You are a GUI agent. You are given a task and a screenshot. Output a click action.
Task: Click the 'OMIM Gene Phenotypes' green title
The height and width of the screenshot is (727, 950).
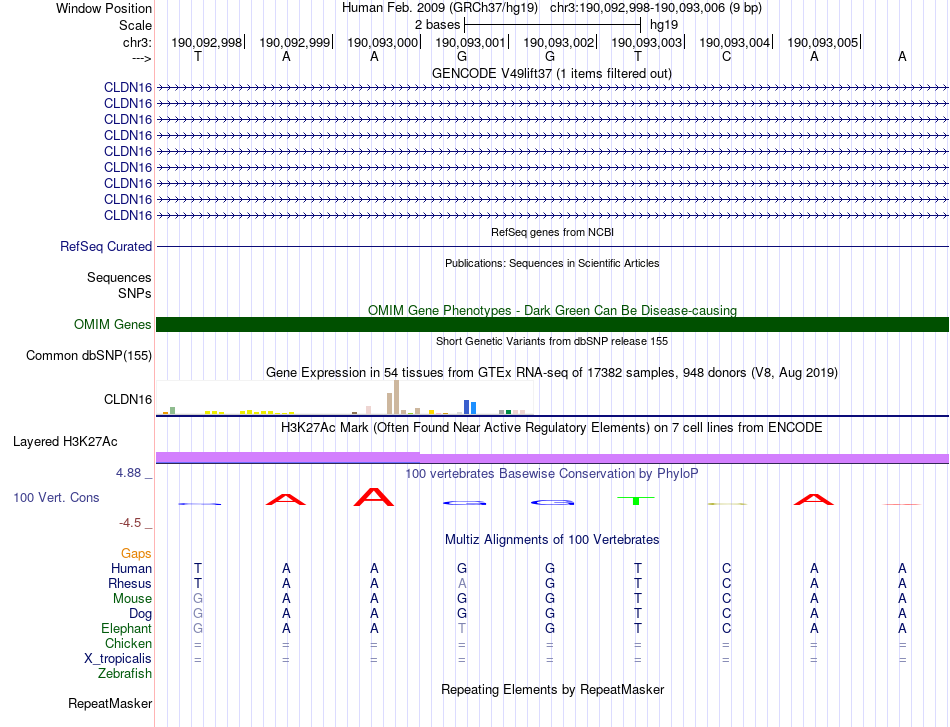tap(552, 310)
